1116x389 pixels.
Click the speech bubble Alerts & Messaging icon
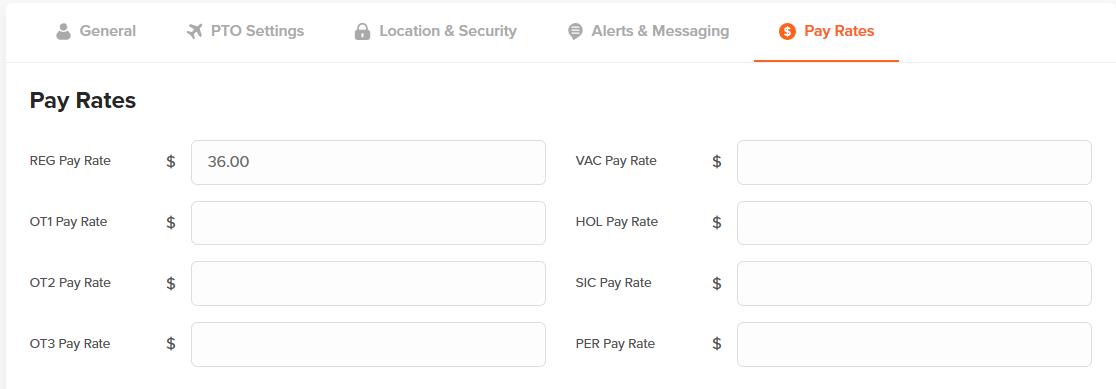click(x=575, y=32)
